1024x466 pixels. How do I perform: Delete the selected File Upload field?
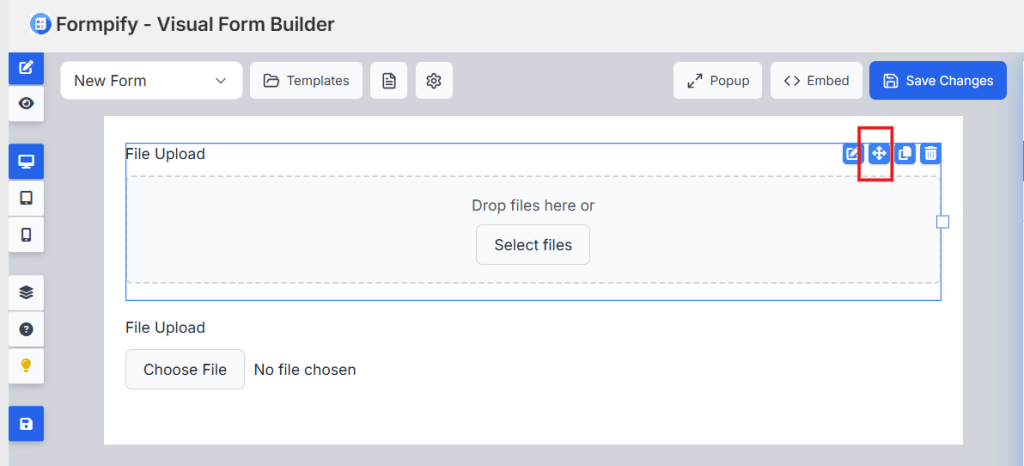930,154
